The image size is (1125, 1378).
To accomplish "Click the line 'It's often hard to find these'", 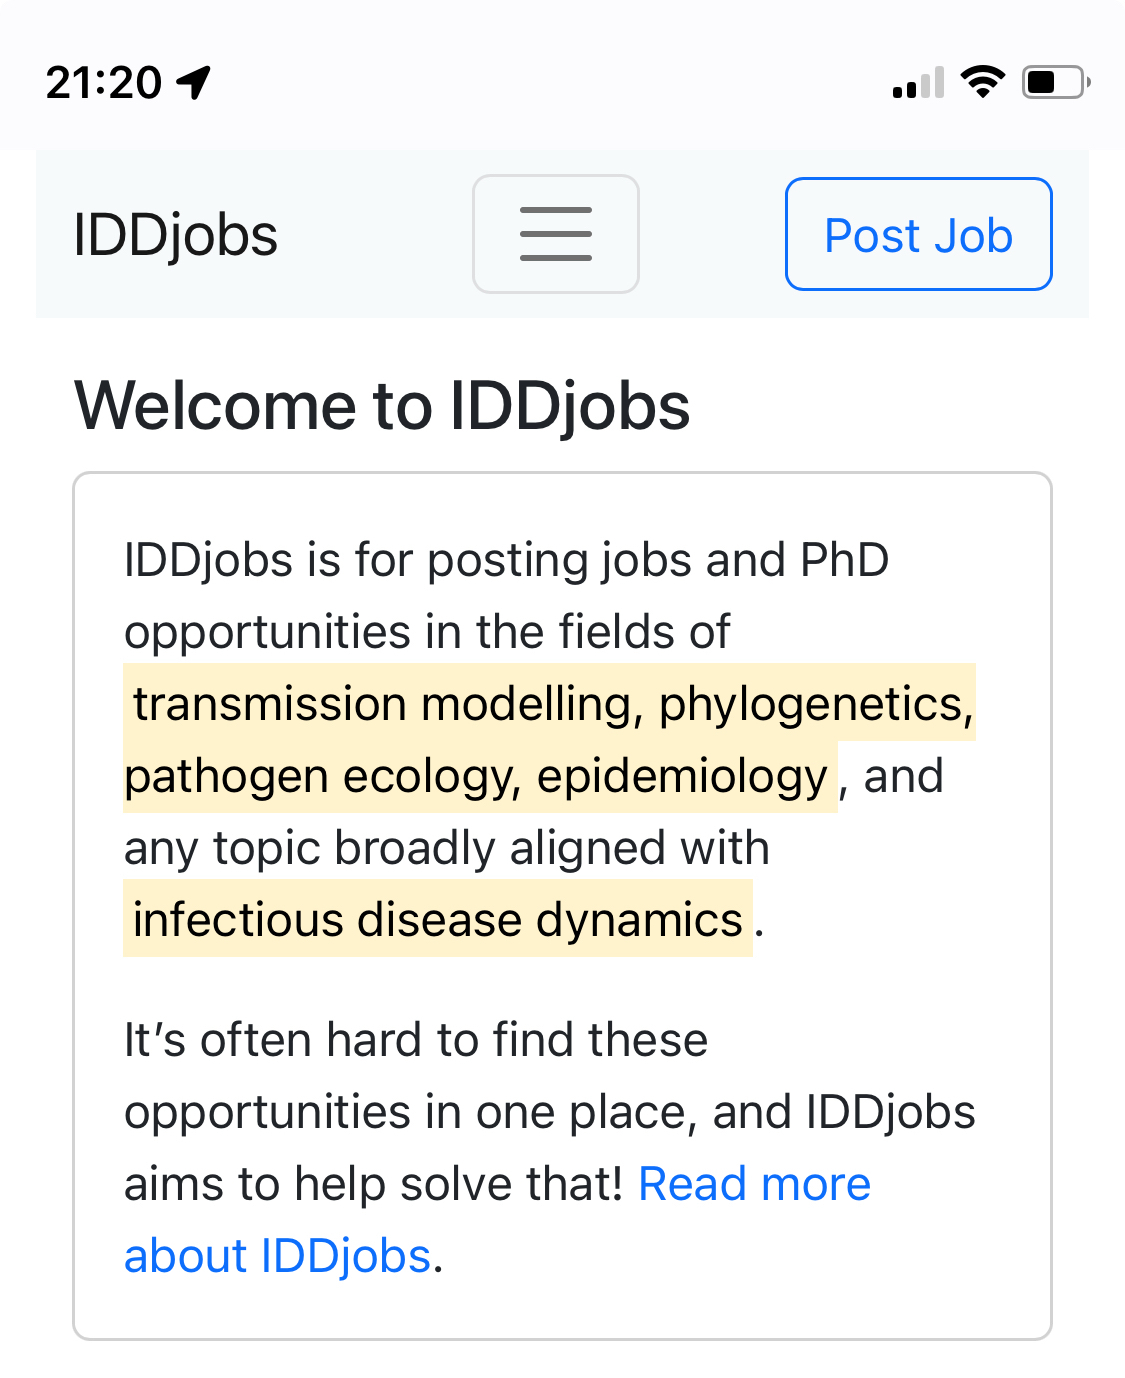I will 416,1040.
